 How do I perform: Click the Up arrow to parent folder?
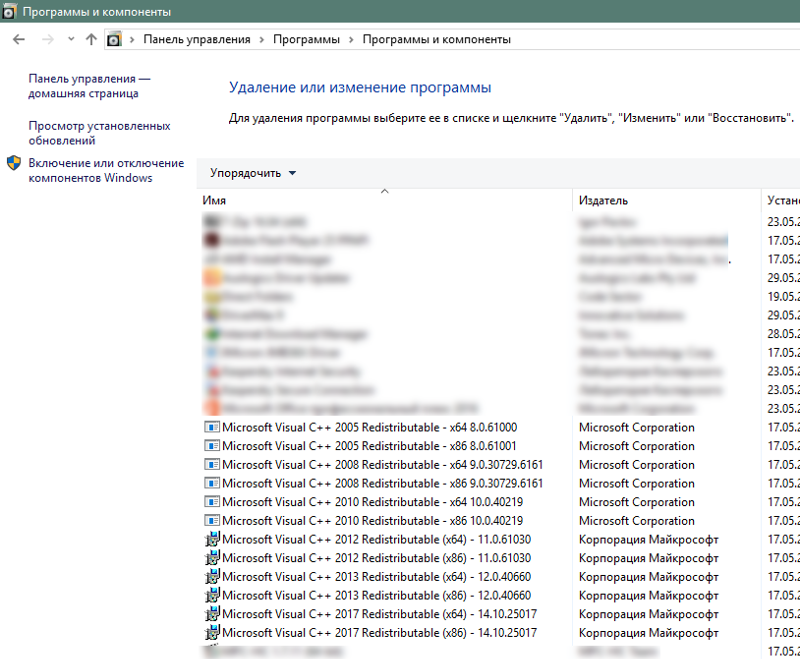pos(91,39)
